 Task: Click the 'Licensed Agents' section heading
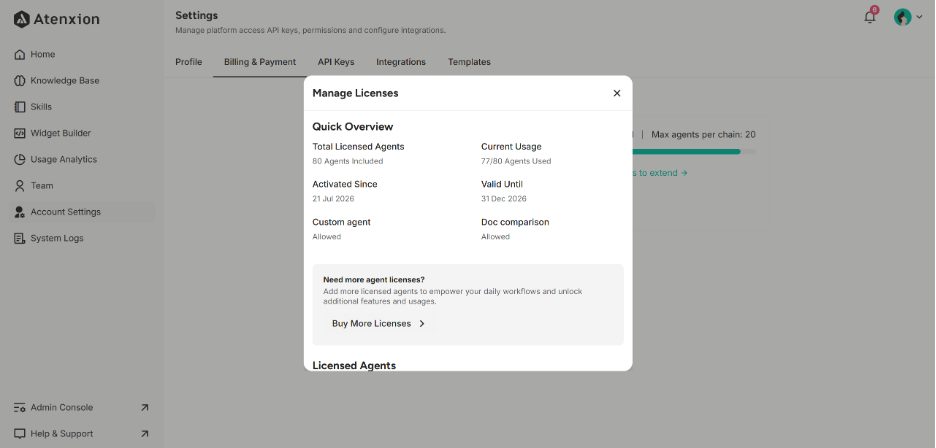tap(354, 365)
